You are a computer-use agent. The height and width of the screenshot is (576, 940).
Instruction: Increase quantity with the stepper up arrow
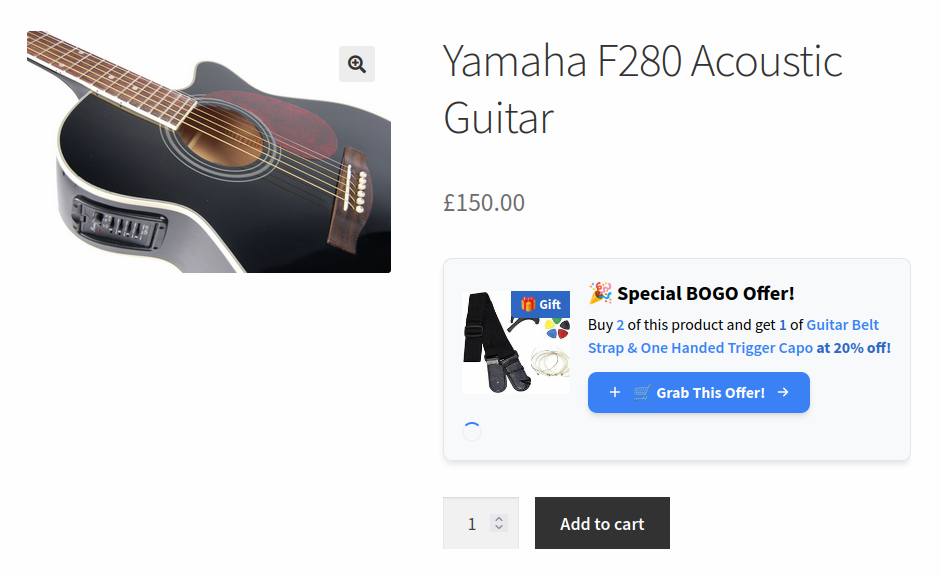coord(499,518)
